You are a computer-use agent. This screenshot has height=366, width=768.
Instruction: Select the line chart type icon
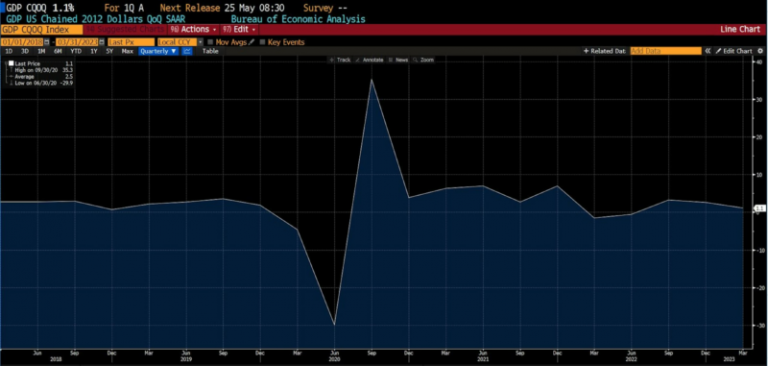tap(187, 51)
